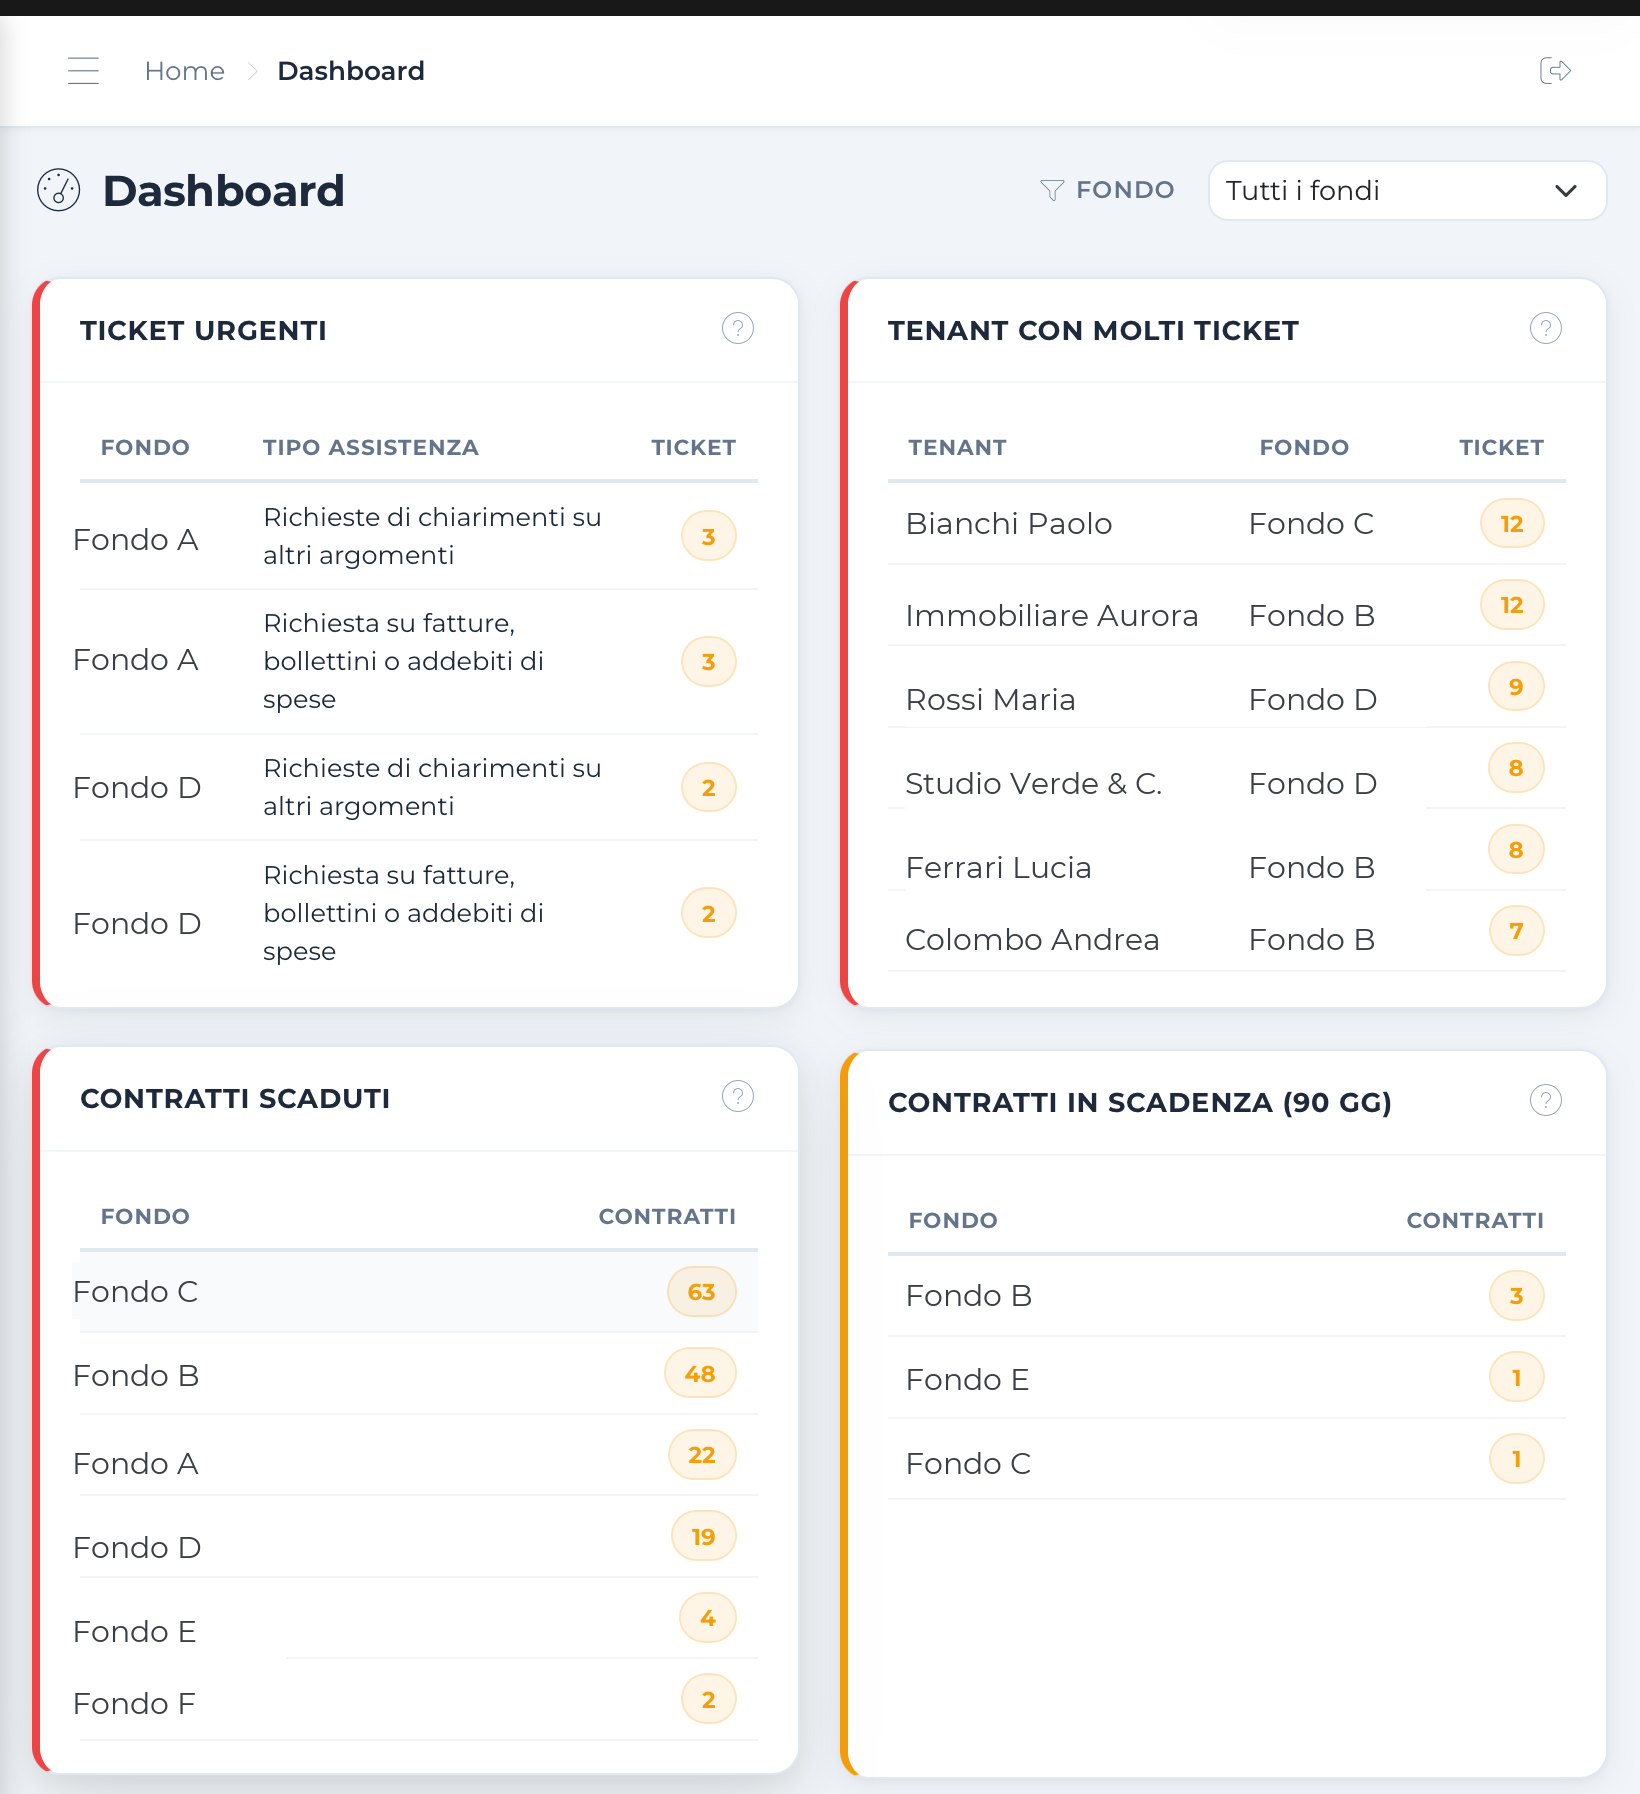Open the Tutti i fondi dropdown
1640x1794 pixels.
pos(1407,190)
